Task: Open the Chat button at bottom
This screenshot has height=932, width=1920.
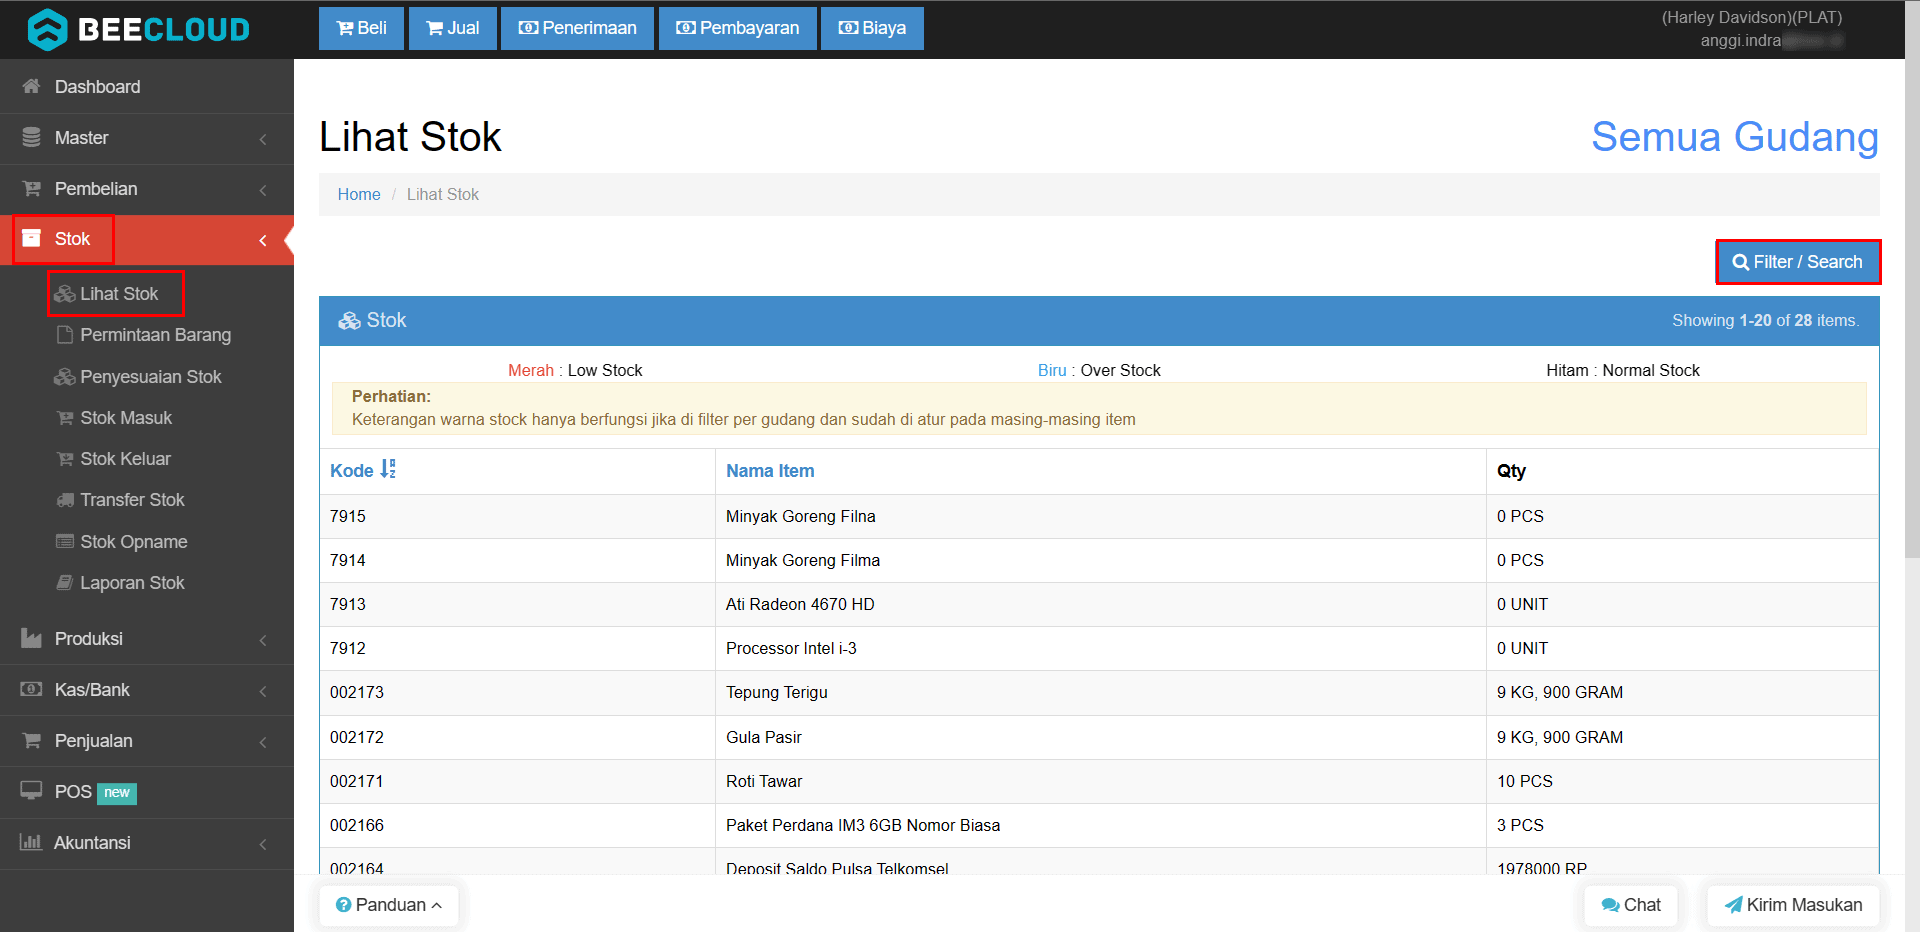Action: click(1631, 905)
